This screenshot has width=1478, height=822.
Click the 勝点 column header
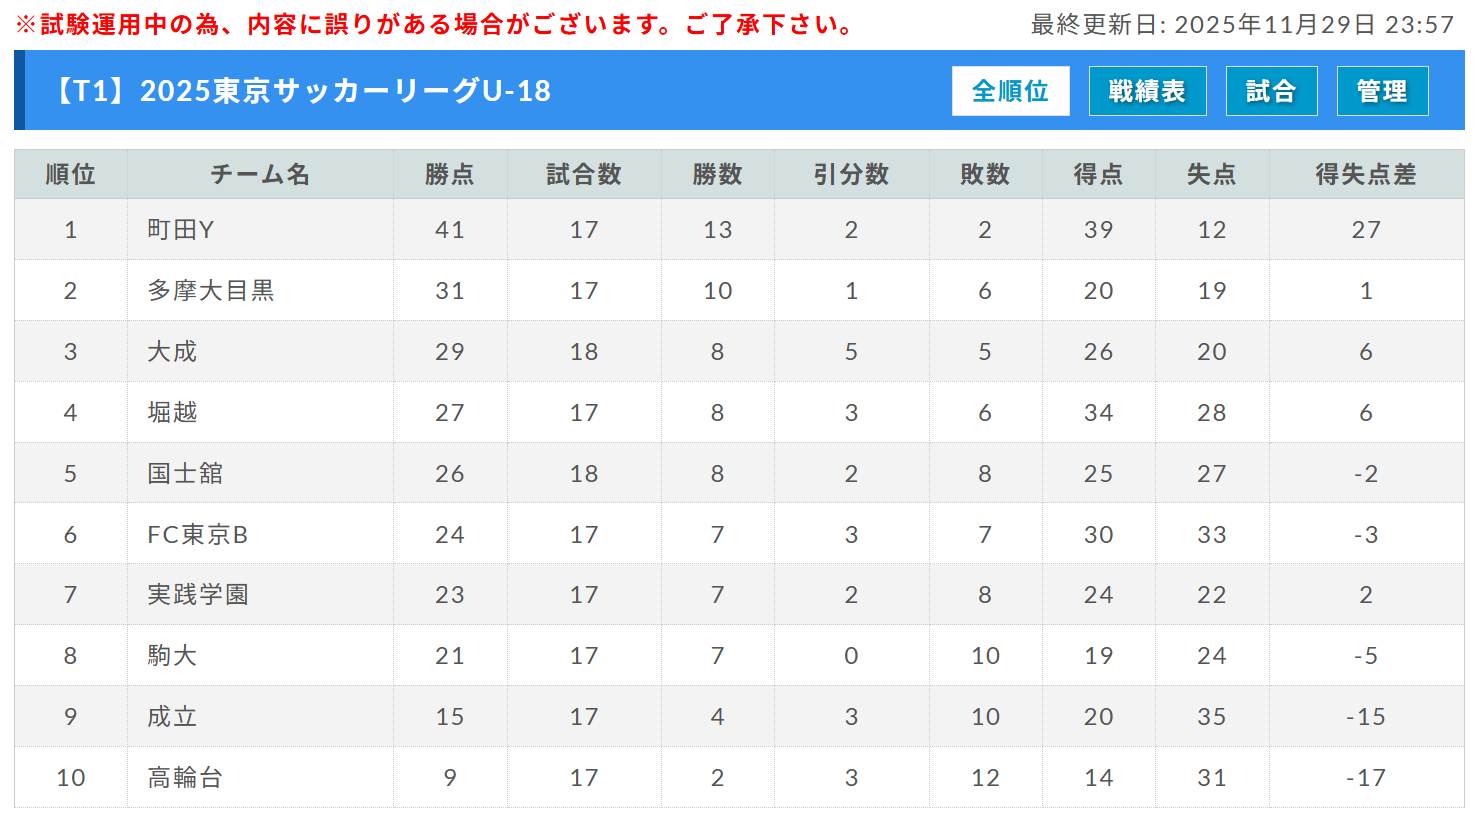click(450, 175)
